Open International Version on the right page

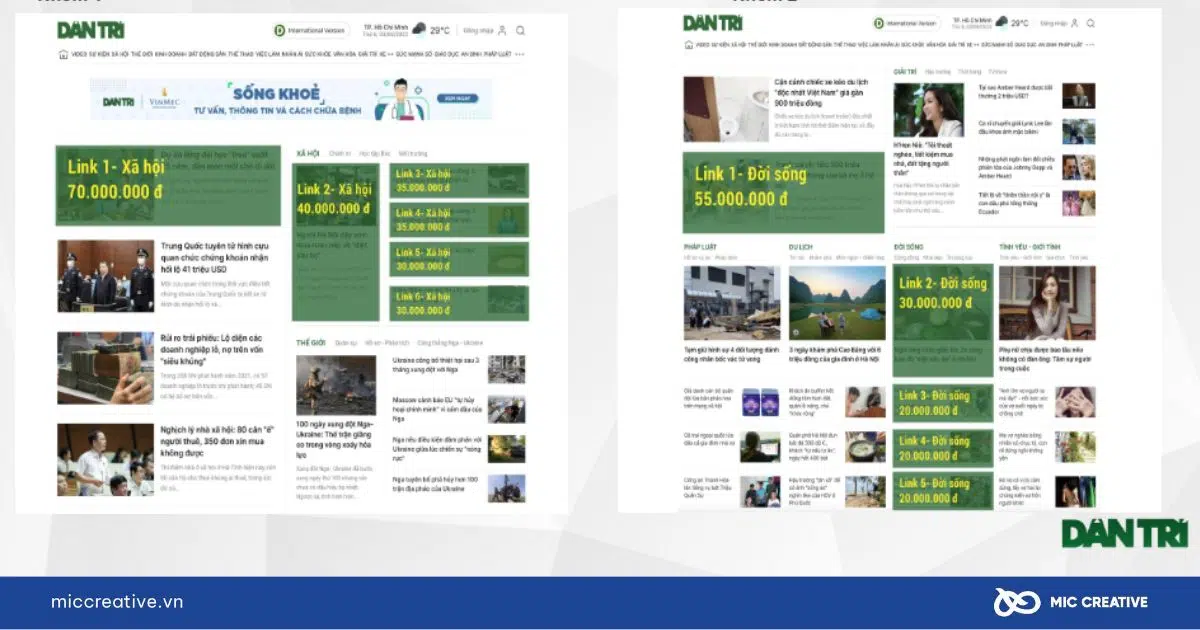[906, 23]
